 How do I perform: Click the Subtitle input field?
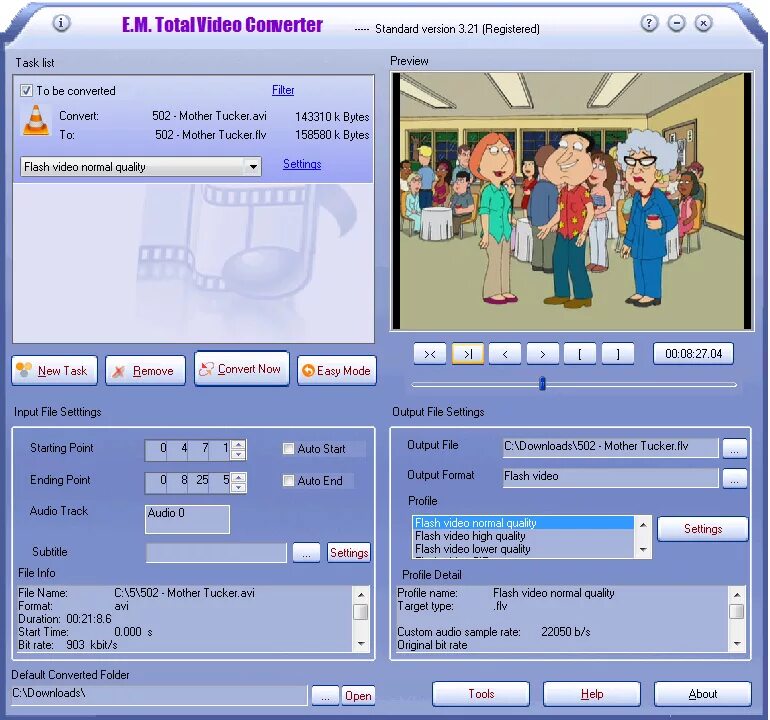pyautogui.click(x=216, y=553)
